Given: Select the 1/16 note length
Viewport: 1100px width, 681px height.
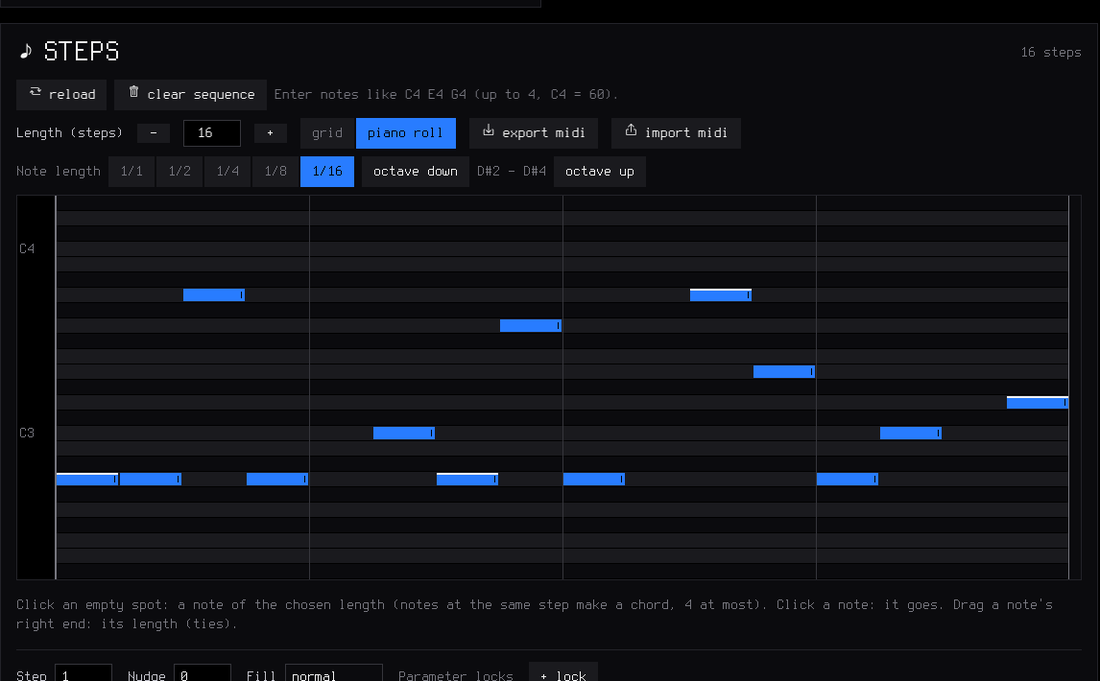Looking at the screenshot, I should 327,172.
